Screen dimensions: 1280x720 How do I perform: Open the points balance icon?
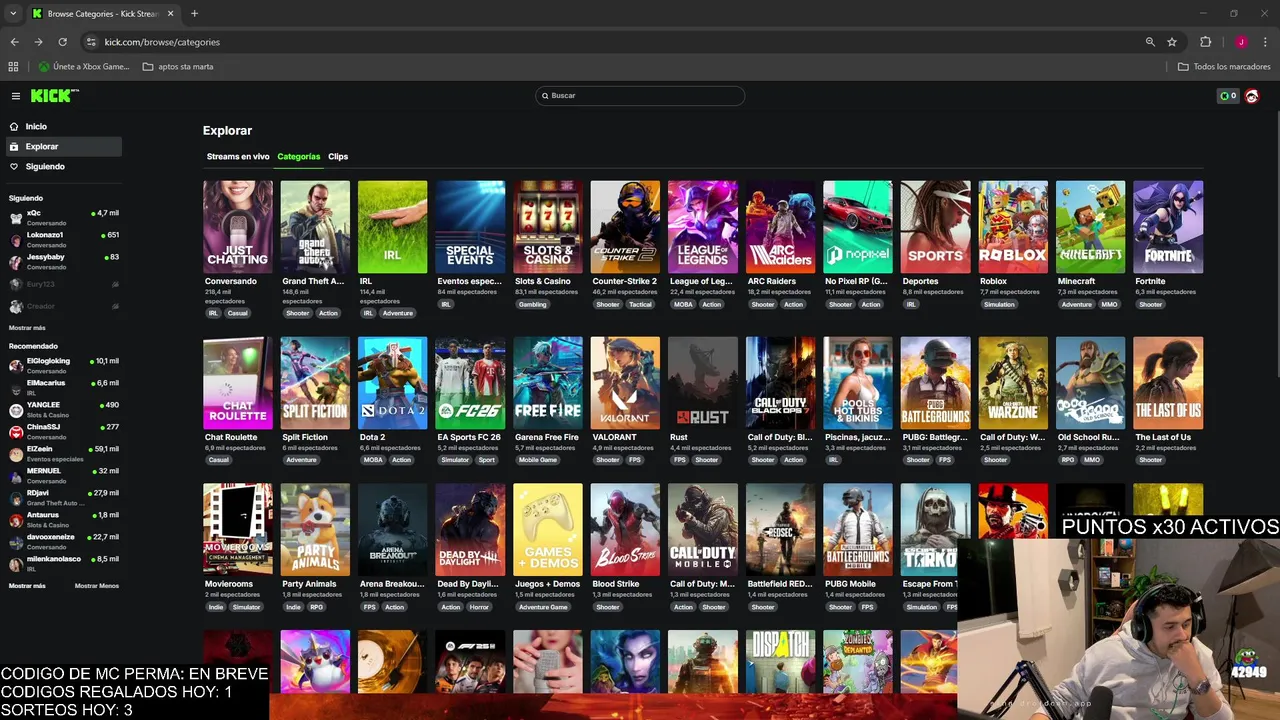[1228, 96]
